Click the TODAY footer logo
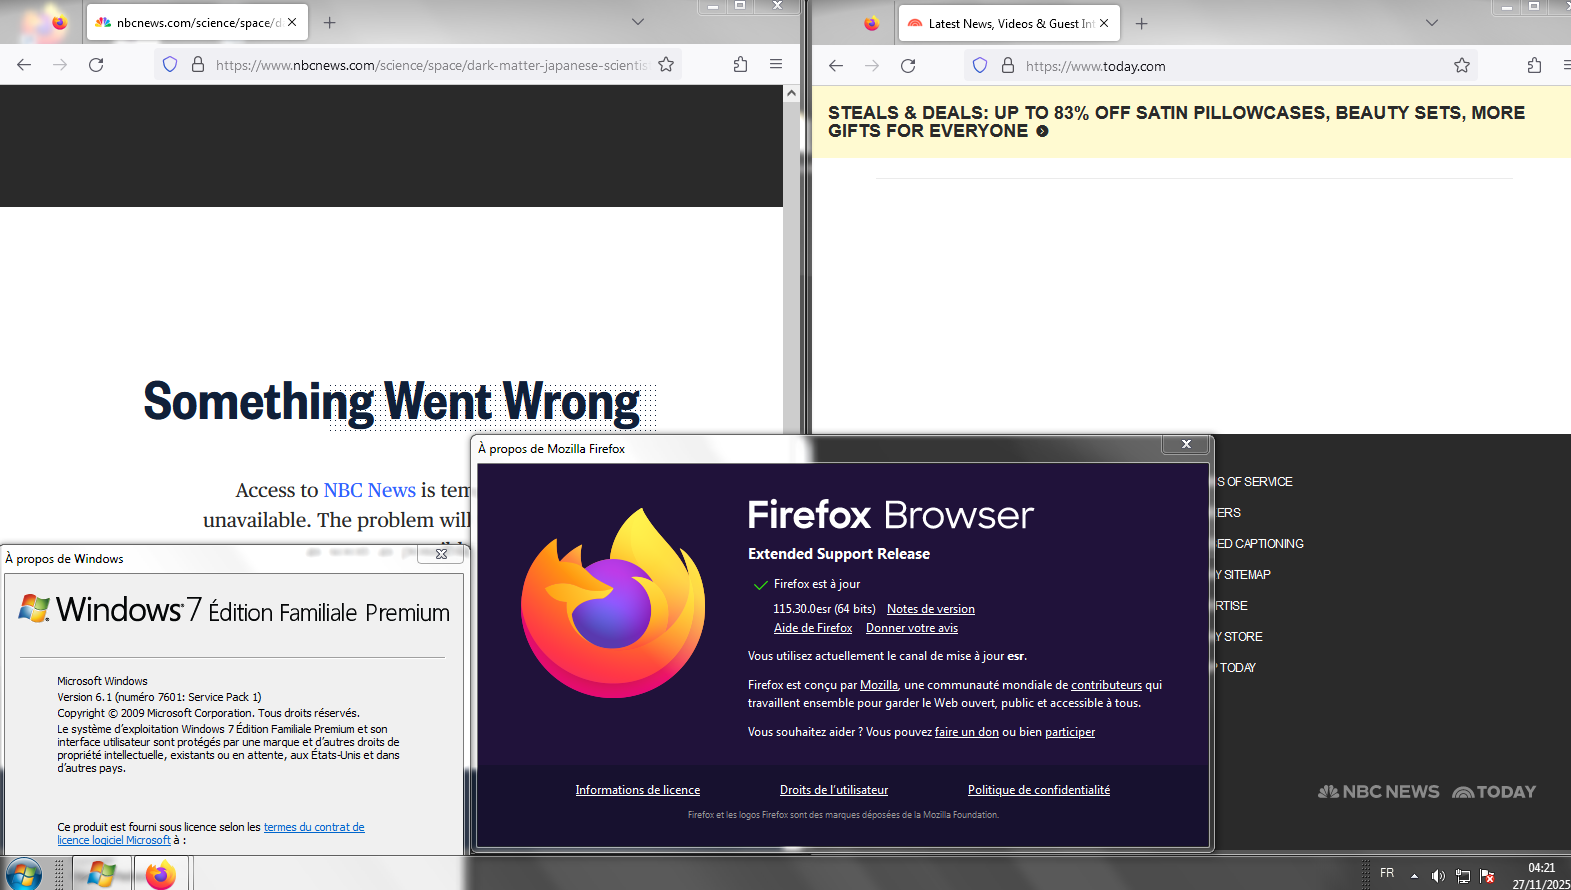Viewport: 1571px width, 890px height. [1494, 792]
